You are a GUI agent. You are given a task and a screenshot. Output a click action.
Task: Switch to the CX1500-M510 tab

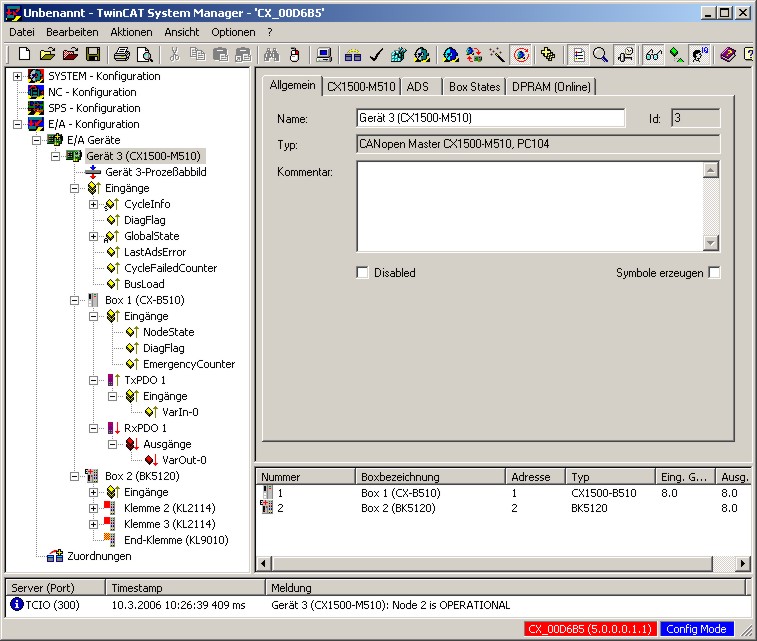tap(361, 87)
